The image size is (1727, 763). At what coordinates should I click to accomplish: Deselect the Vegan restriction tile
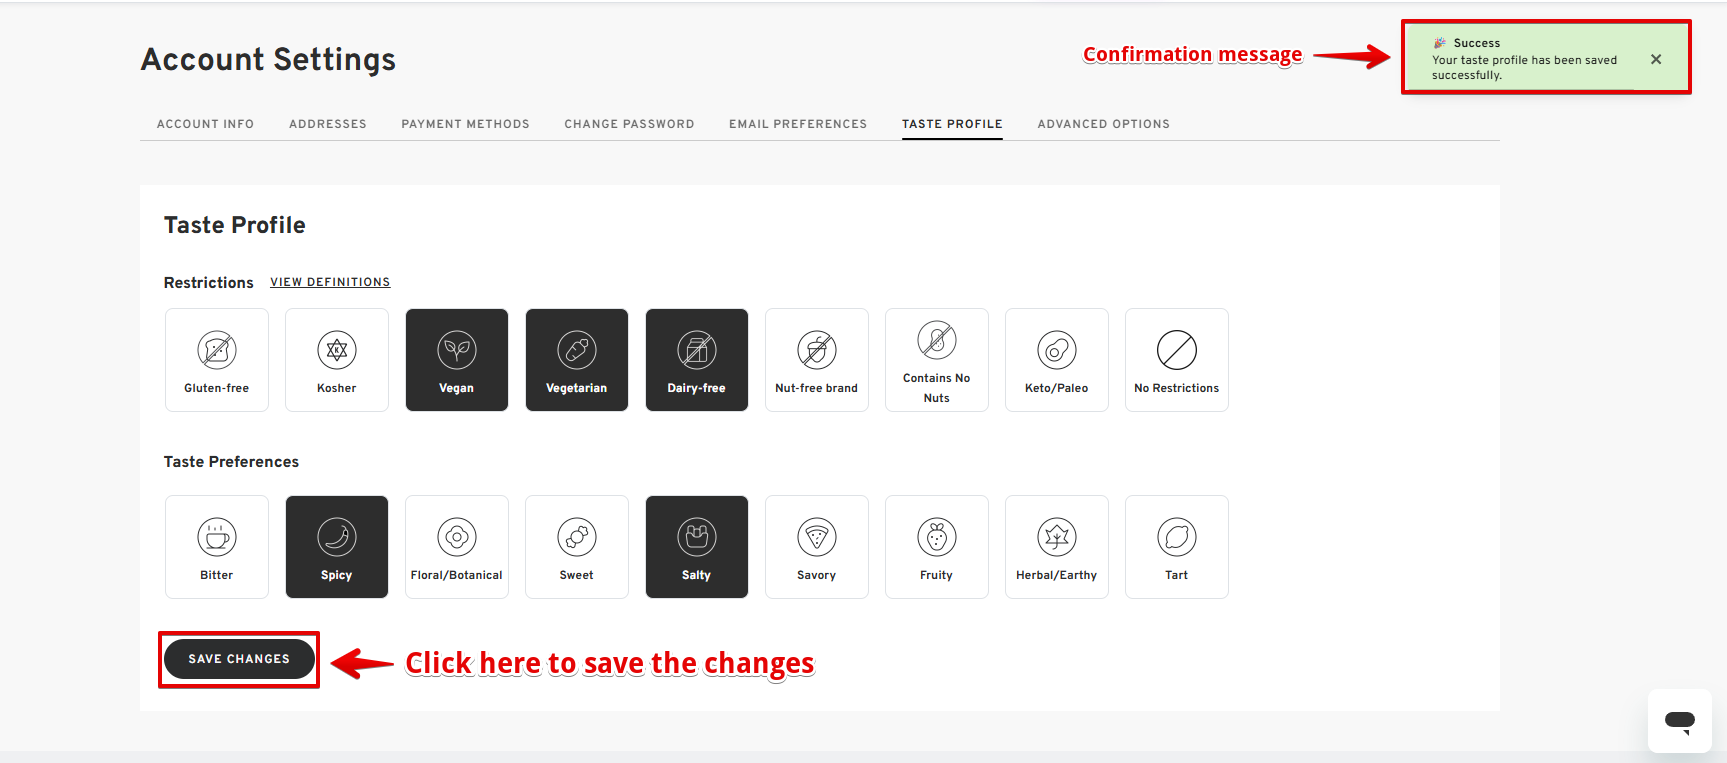point(457,360)
